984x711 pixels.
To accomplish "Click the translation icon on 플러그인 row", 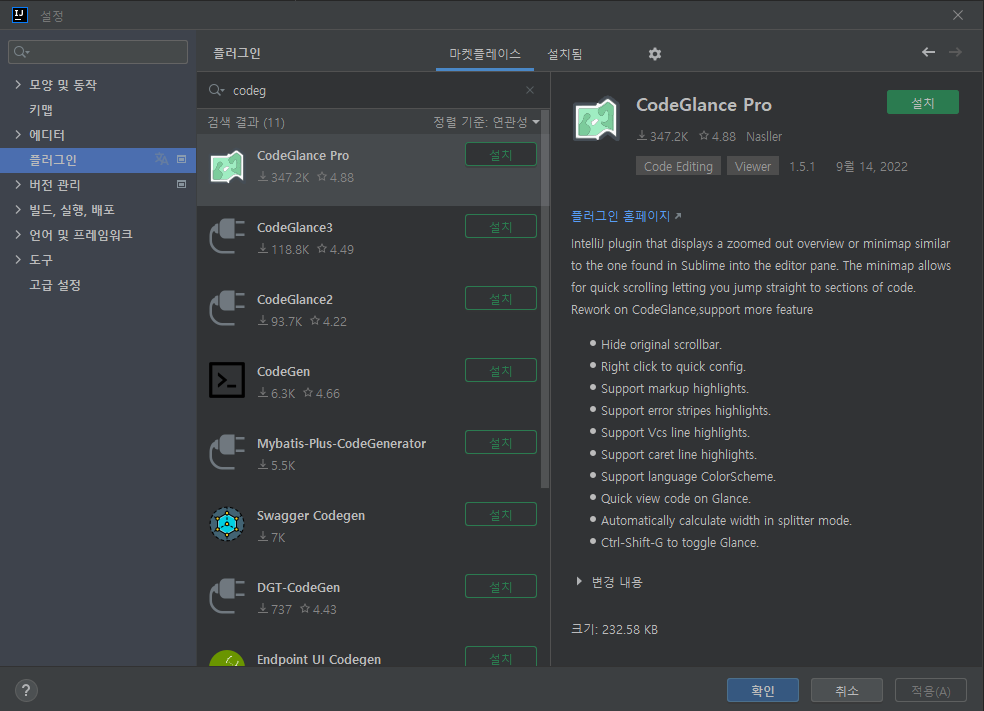I will [x=161, y=159].
